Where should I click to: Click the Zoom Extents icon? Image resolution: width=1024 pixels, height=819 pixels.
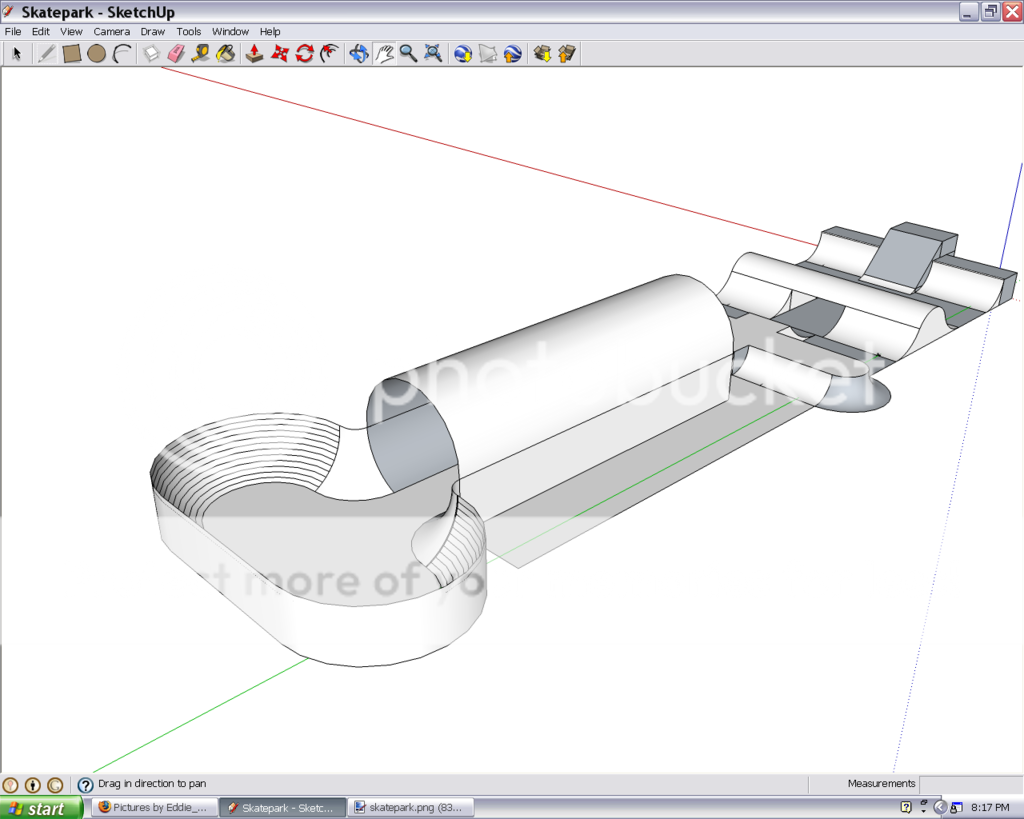[434, 54]
